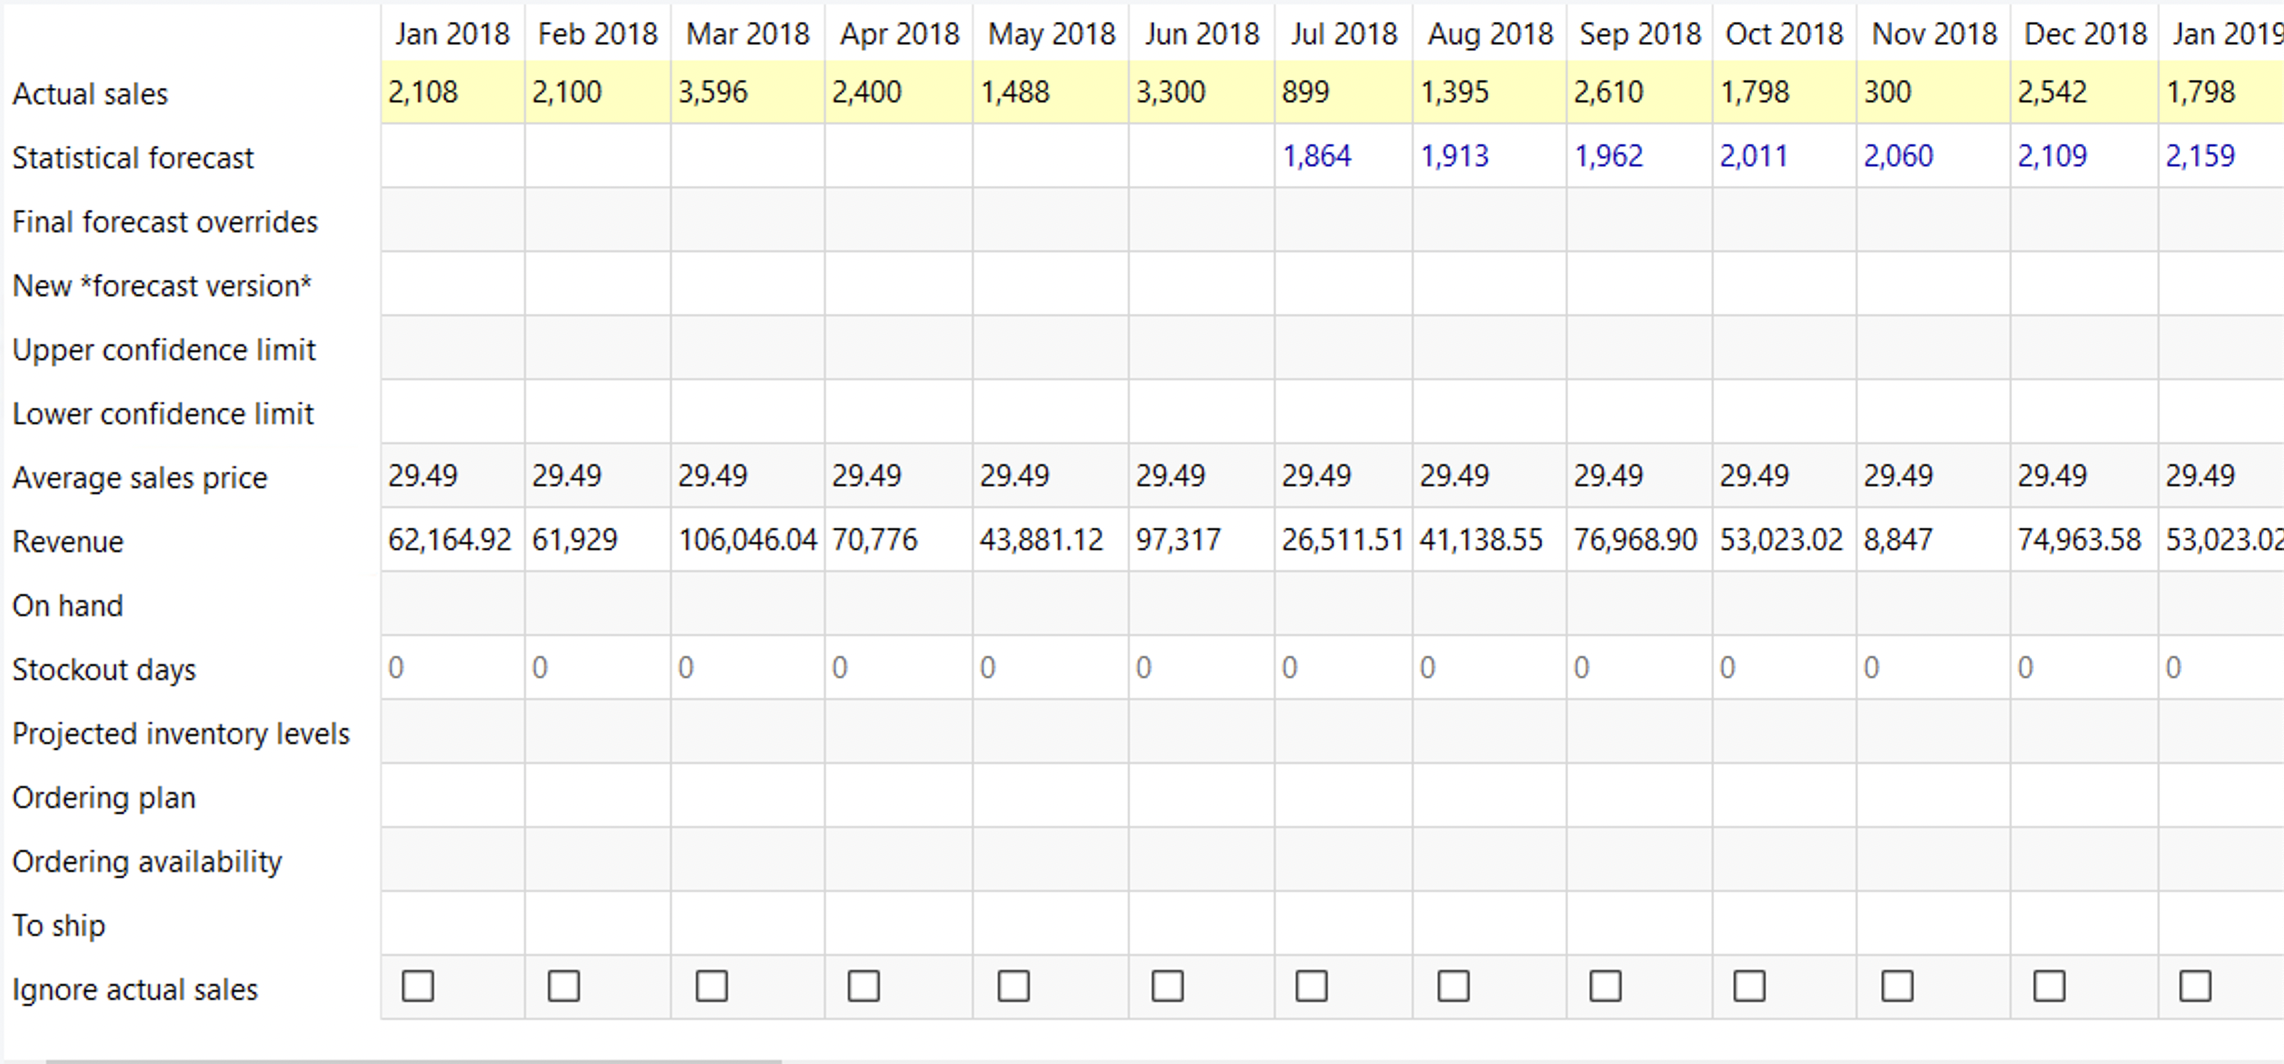Select Actual sales value 300 for Nov 2018
2284x1064 pixels.
click(x=1888, y=92)
